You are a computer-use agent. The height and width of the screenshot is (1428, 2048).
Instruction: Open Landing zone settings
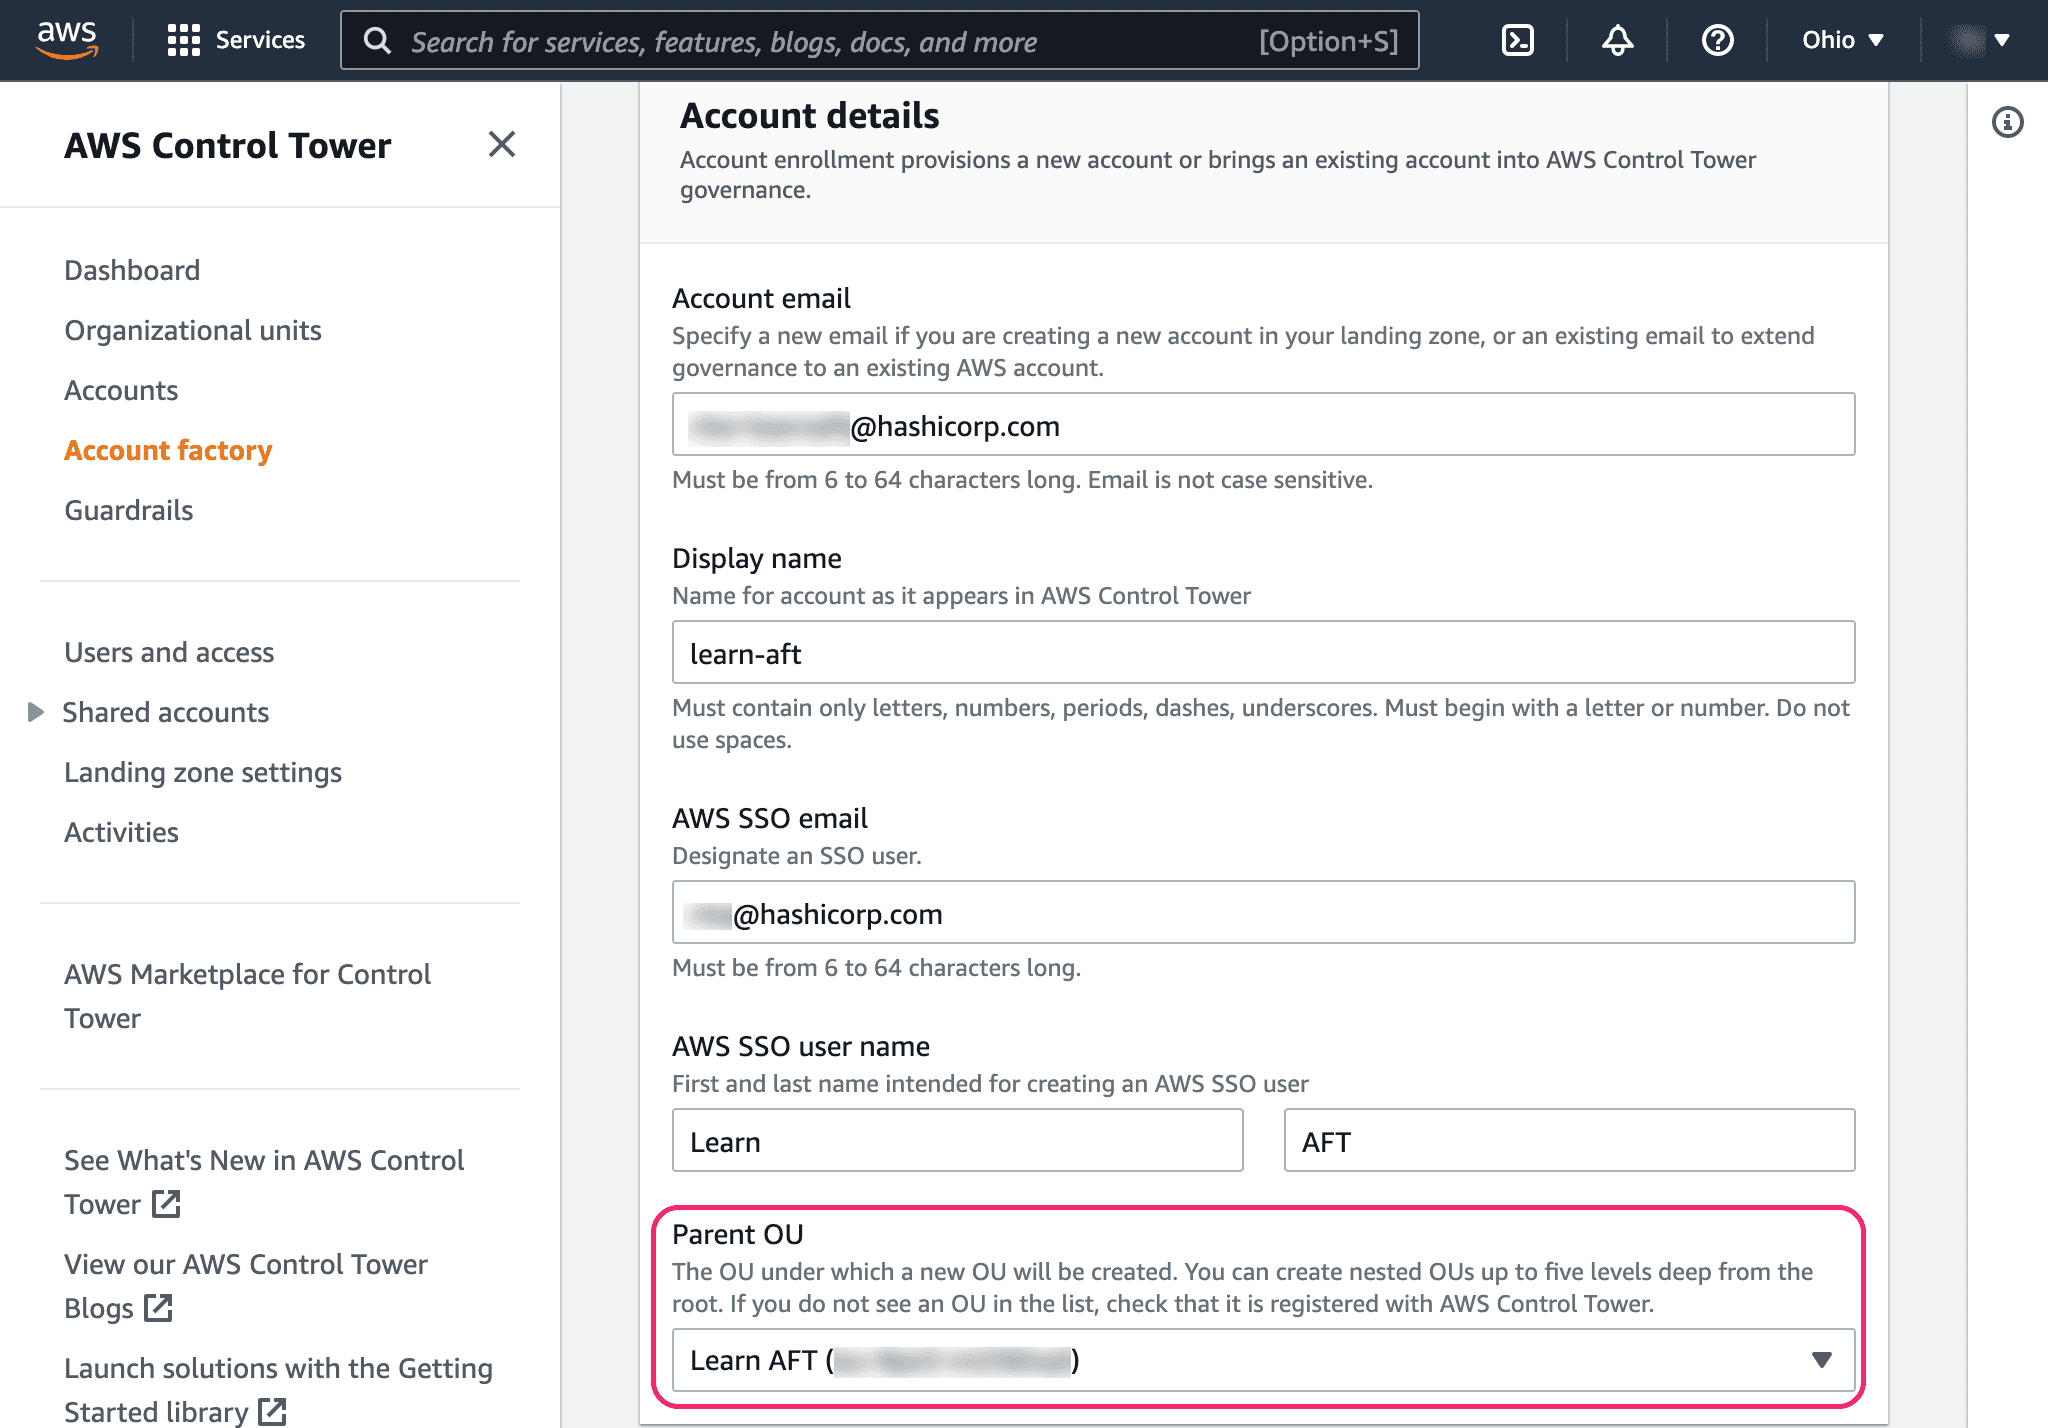coord(202,772)
